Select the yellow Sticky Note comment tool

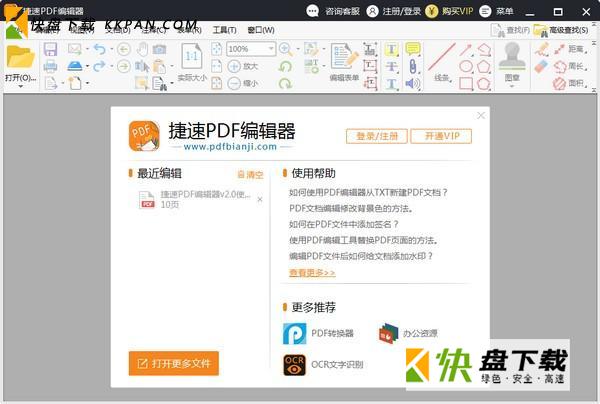(x=413, y=49)
